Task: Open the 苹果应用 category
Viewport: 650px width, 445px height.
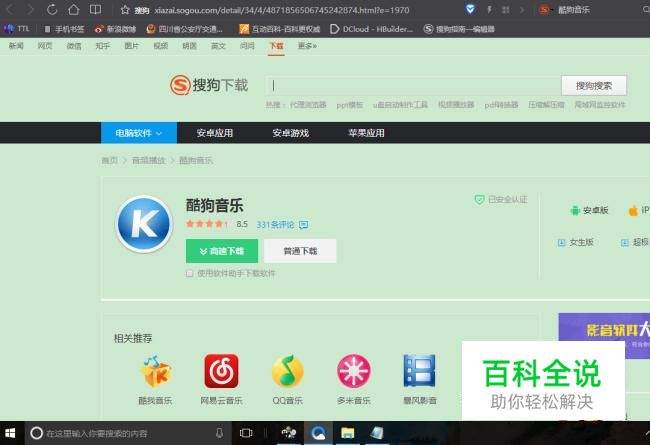Action: click(x=366, y=133)
